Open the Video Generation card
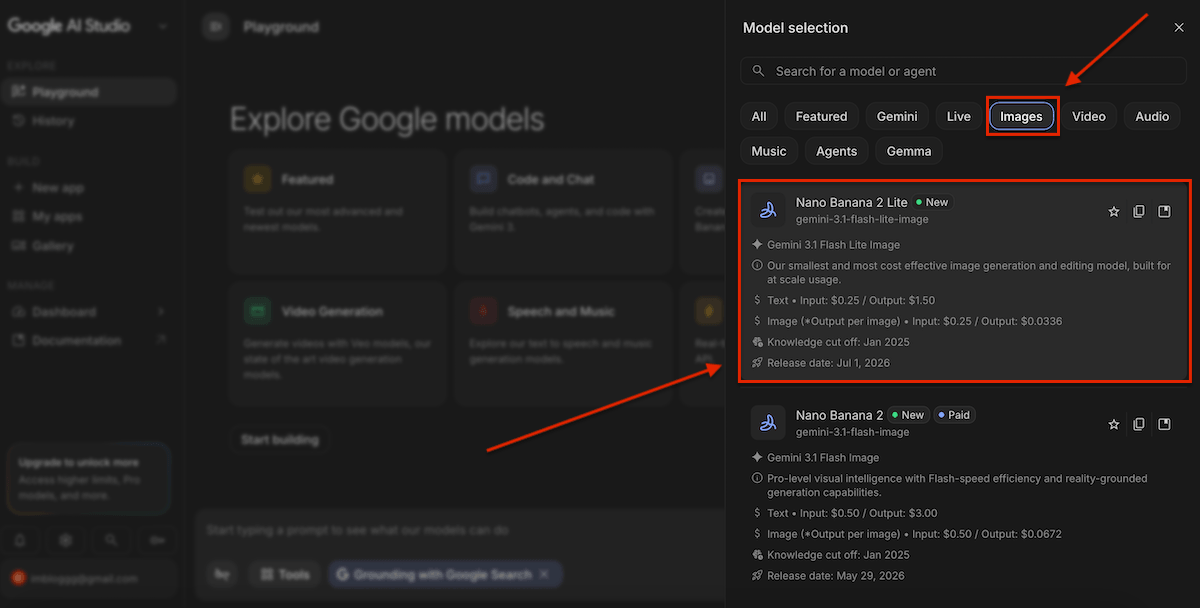 pyautogui.click(x=337, y=346)
